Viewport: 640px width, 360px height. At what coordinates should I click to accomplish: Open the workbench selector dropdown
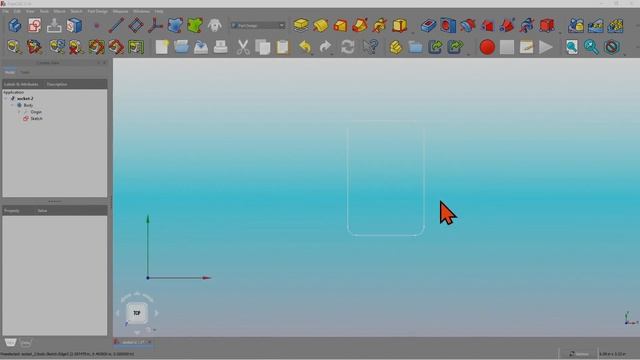[x=258, y=25]
